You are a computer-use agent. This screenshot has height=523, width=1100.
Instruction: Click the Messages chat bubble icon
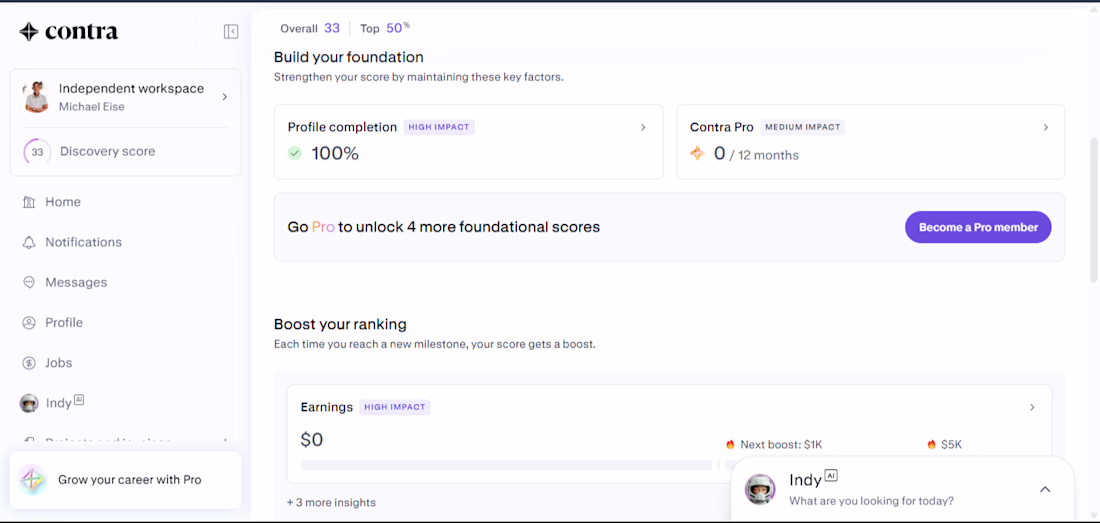29,282
